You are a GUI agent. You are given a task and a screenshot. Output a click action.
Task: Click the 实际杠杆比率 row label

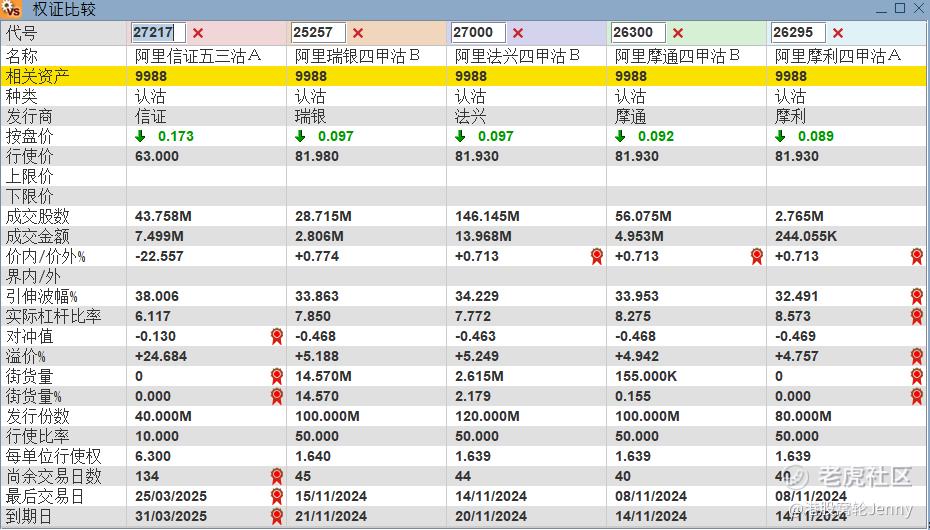pos(53,317)
